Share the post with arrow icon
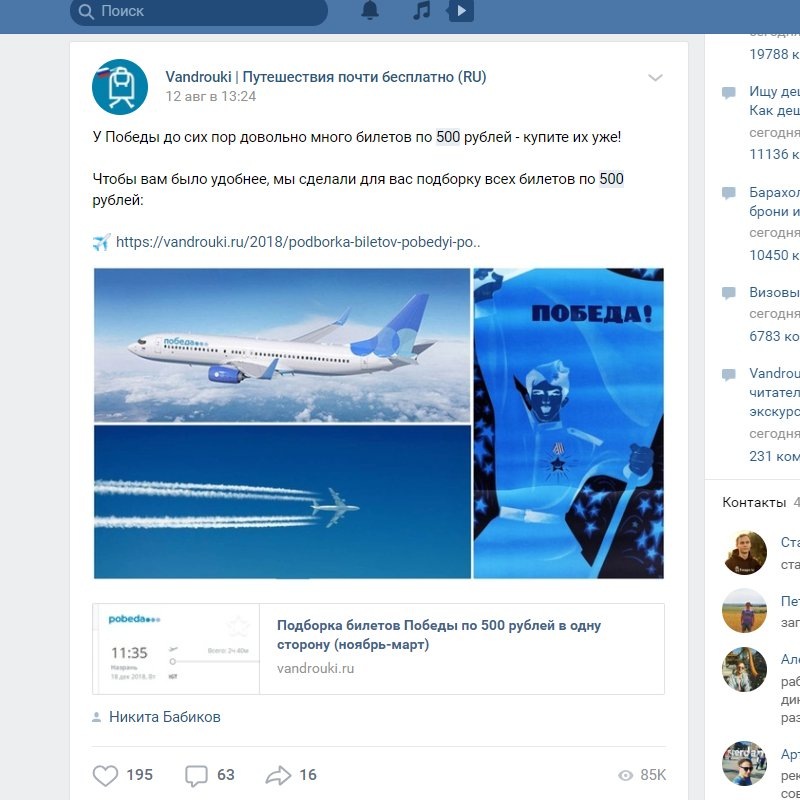The image size is (800, 800). click(278, 776)
